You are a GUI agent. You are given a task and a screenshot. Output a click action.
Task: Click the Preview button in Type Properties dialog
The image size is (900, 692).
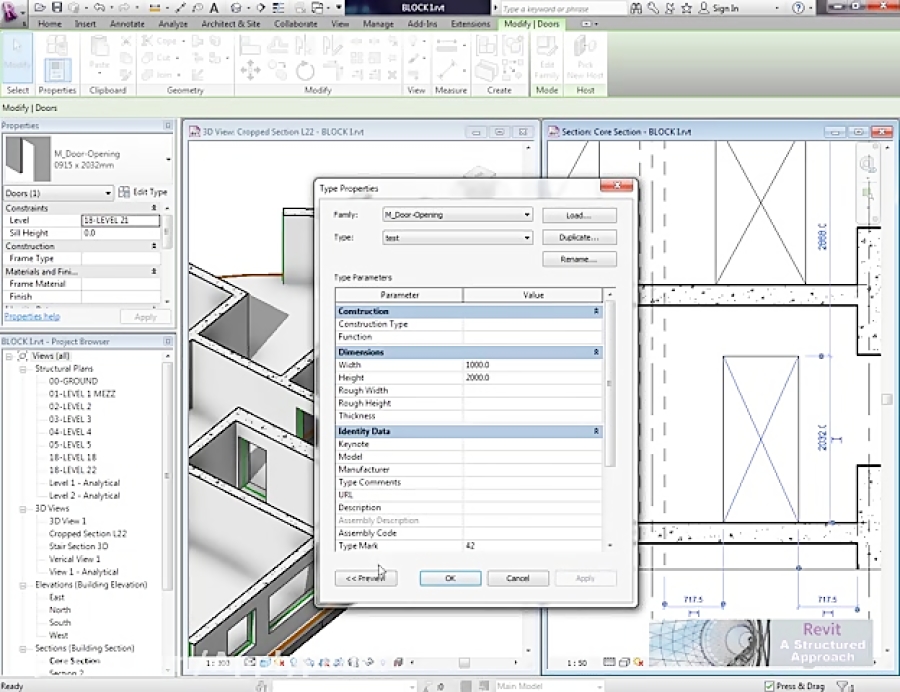[x=365, y=578]
